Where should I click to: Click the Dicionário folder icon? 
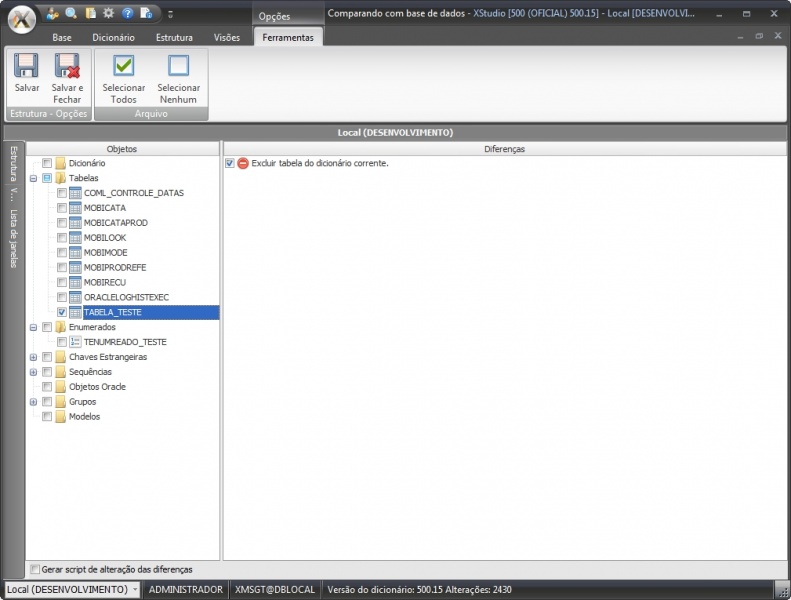click(x=61, y=163)
